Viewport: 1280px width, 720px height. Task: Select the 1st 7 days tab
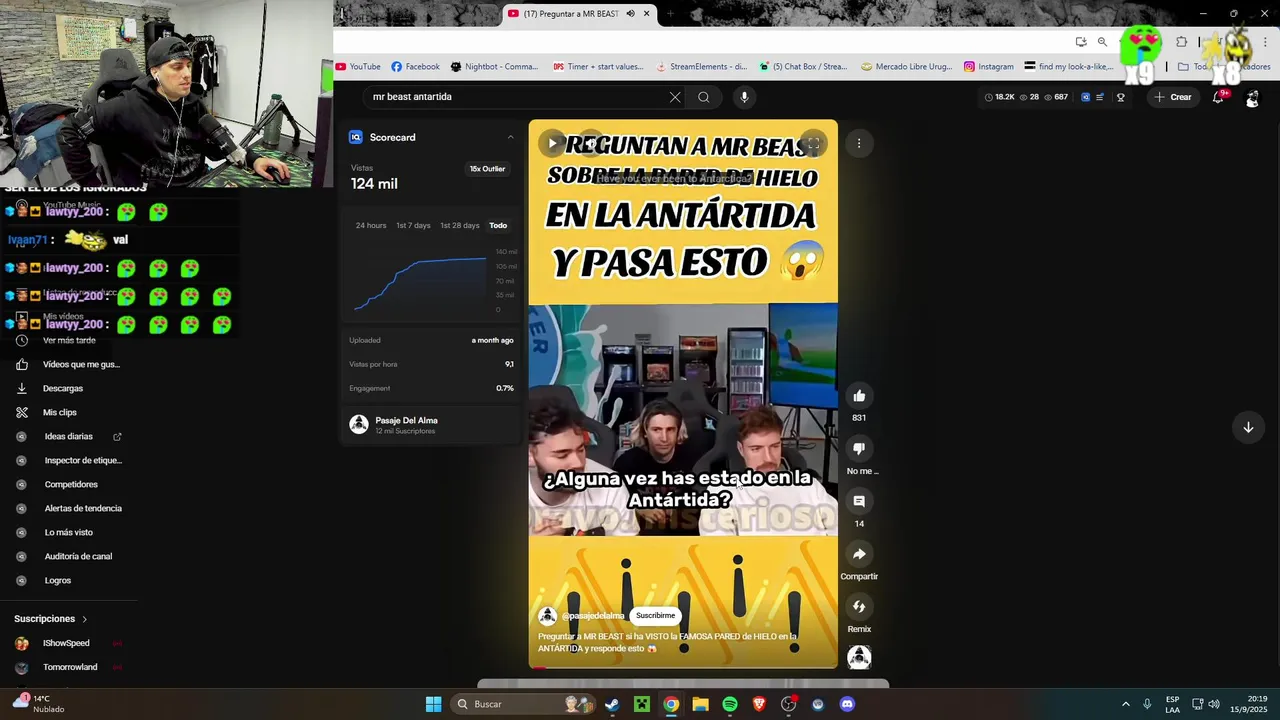point(413,225)
